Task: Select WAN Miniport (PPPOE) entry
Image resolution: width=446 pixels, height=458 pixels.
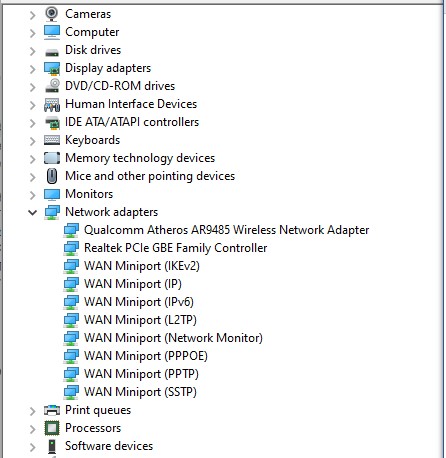Action: [146, 356]
